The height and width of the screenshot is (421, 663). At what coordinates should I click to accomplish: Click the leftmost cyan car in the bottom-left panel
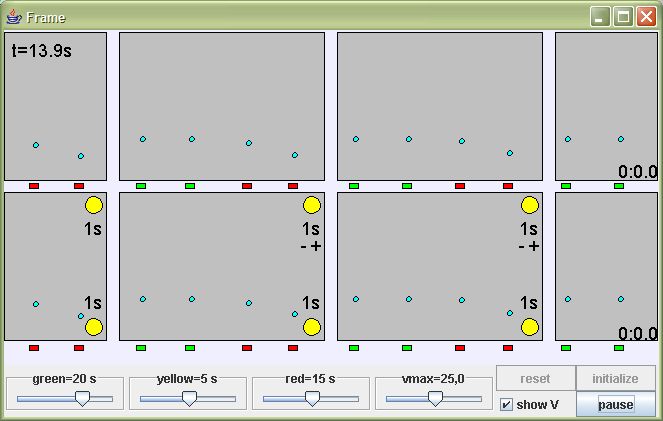click(x=36, y=304)
